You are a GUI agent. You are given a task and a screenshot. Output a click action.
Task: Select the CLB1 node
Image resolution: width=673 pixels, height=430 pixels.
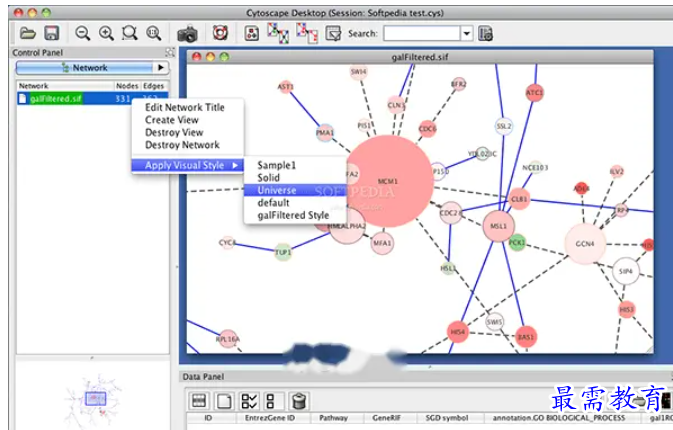coord(519,199)
